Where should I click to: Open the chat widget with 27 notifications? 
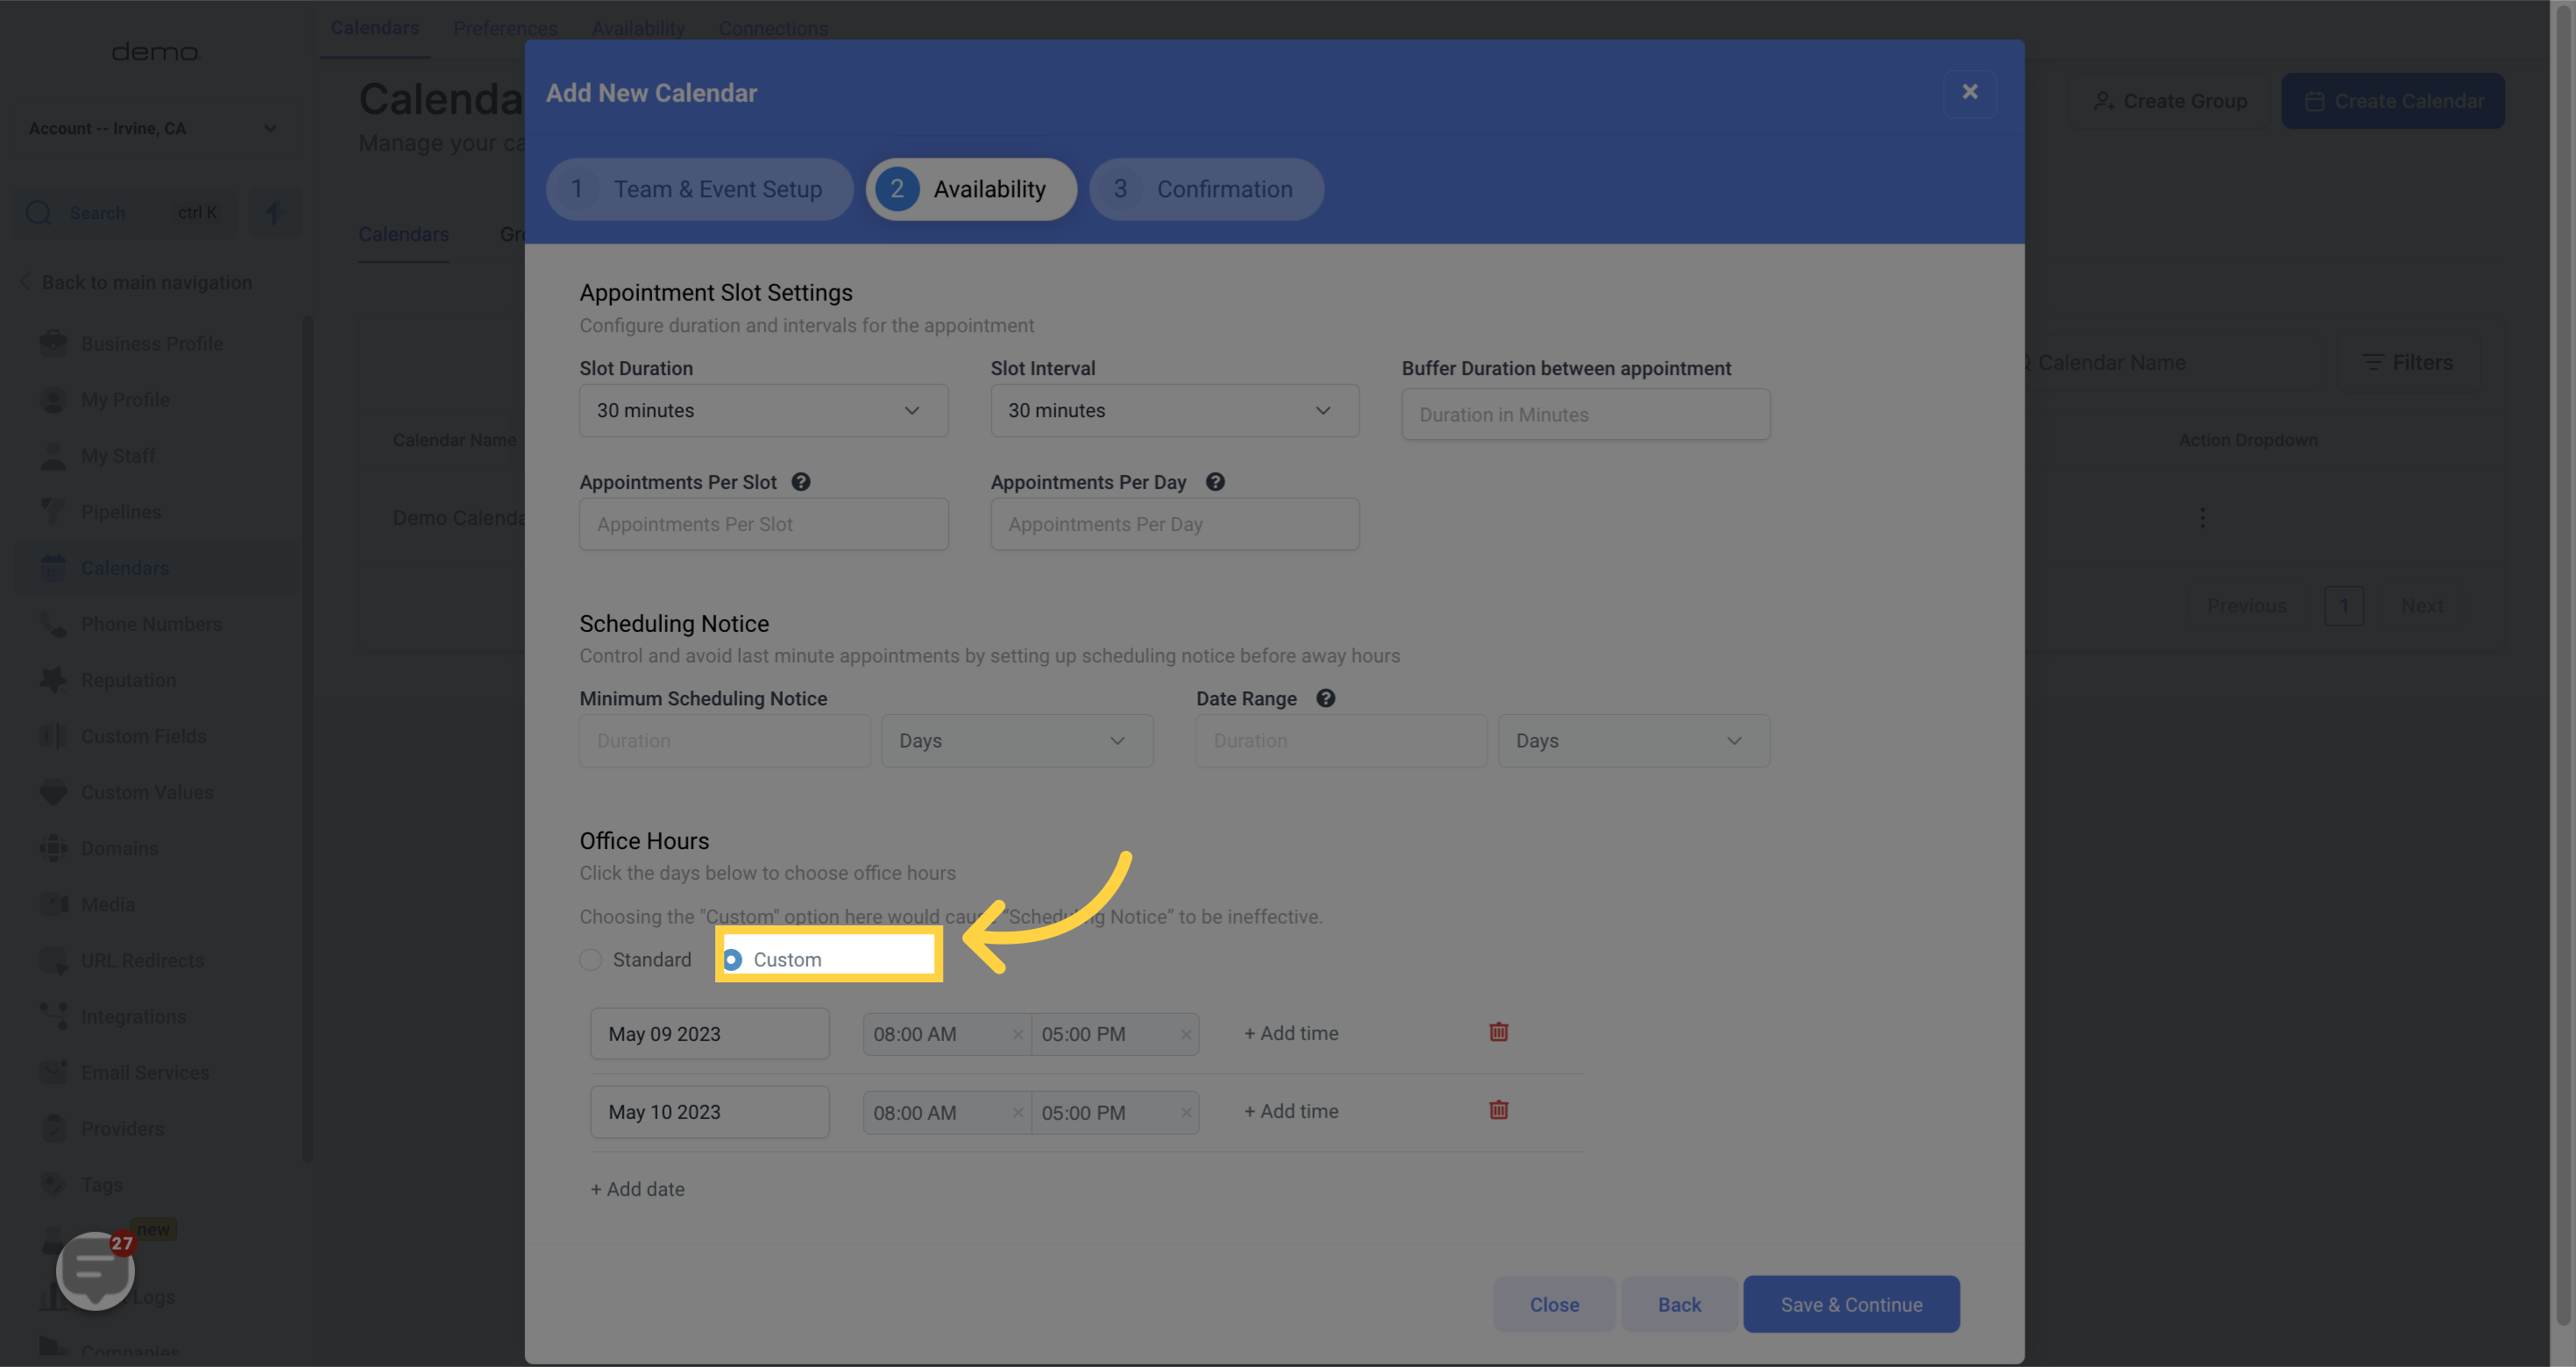point(95,1270)
